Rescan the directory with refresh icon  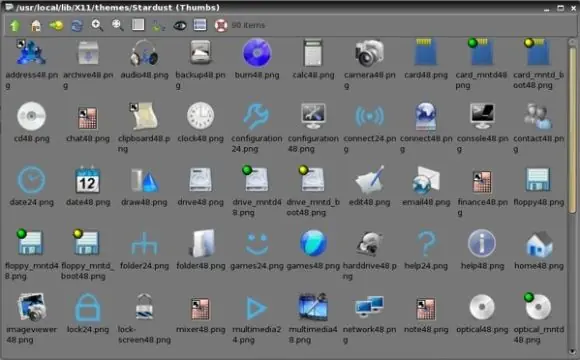[x=77, y=26]
